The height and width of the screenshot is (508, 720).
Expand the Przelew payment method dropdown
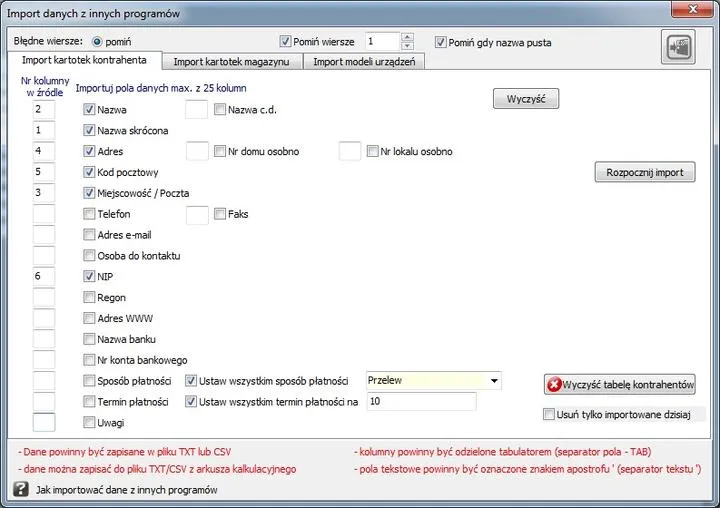pos(493,381)
